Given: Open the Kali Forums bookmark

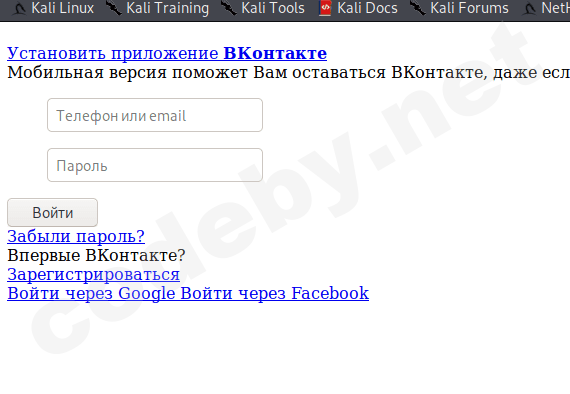Looking at the screenshot, I should point(459,8).
